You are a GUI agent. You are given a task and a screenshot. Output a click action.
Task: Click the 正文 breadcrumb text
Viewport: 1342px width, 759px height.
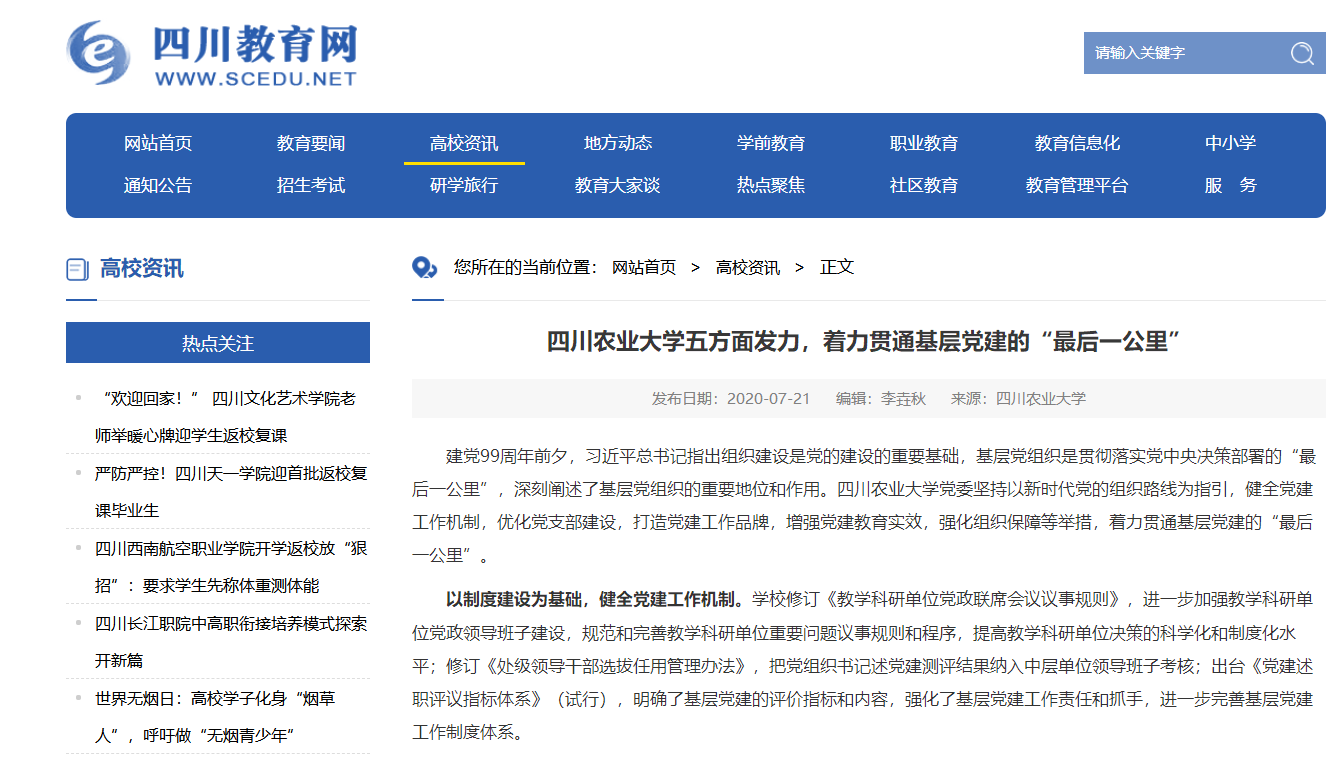click(837, 267)
